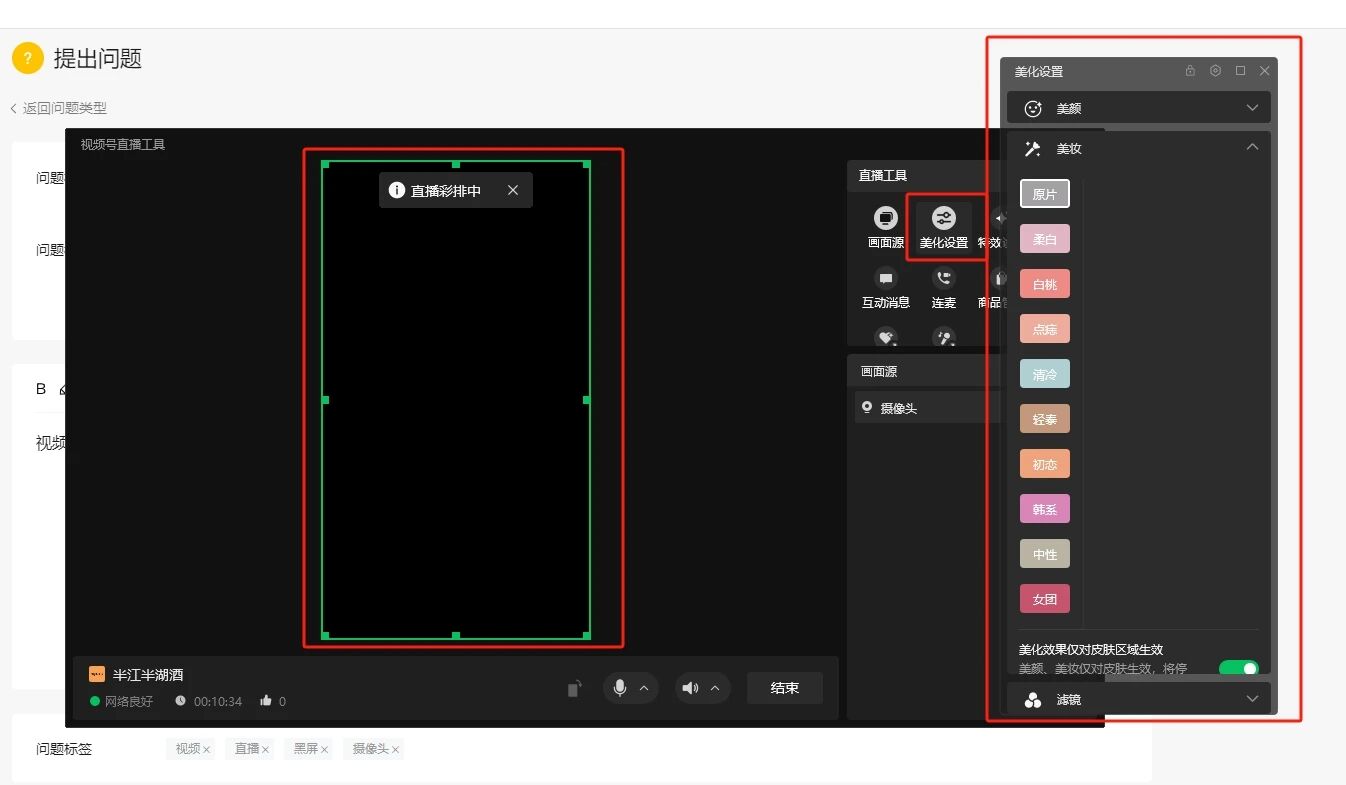Click the rotate screen icon near microphone
1346x785 pixels.
click(574, 688)
